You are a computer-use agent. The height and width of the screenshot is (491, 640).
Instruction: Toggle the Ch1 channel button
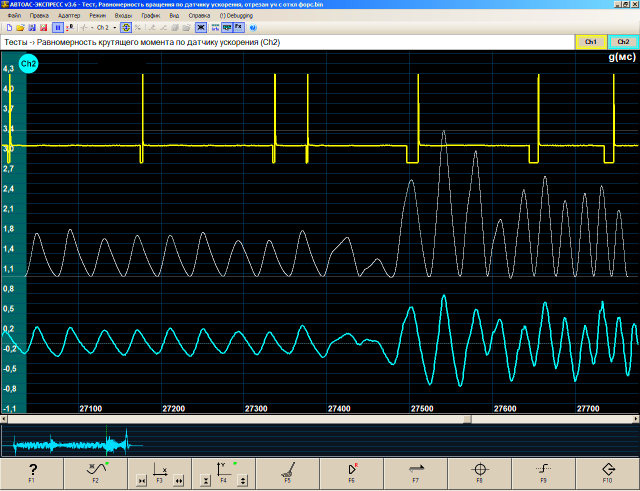click(590, 42)
